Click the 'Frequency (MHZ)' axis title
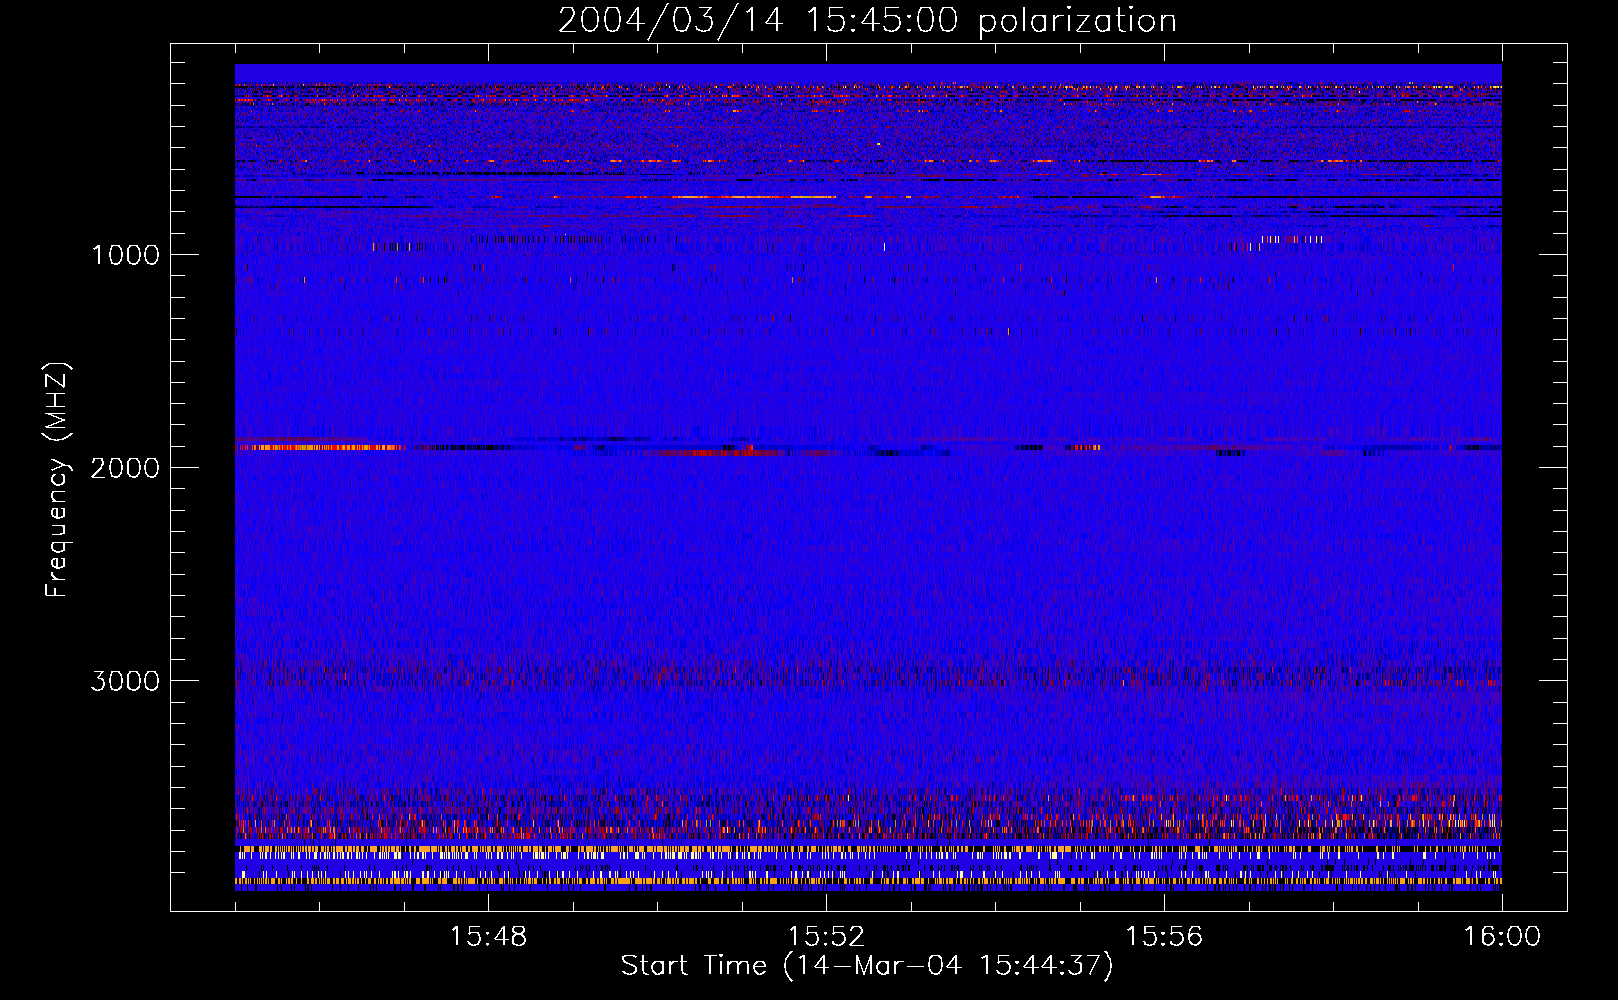This screenshot has height=1000, width=1618. click(x=57, y=480)
